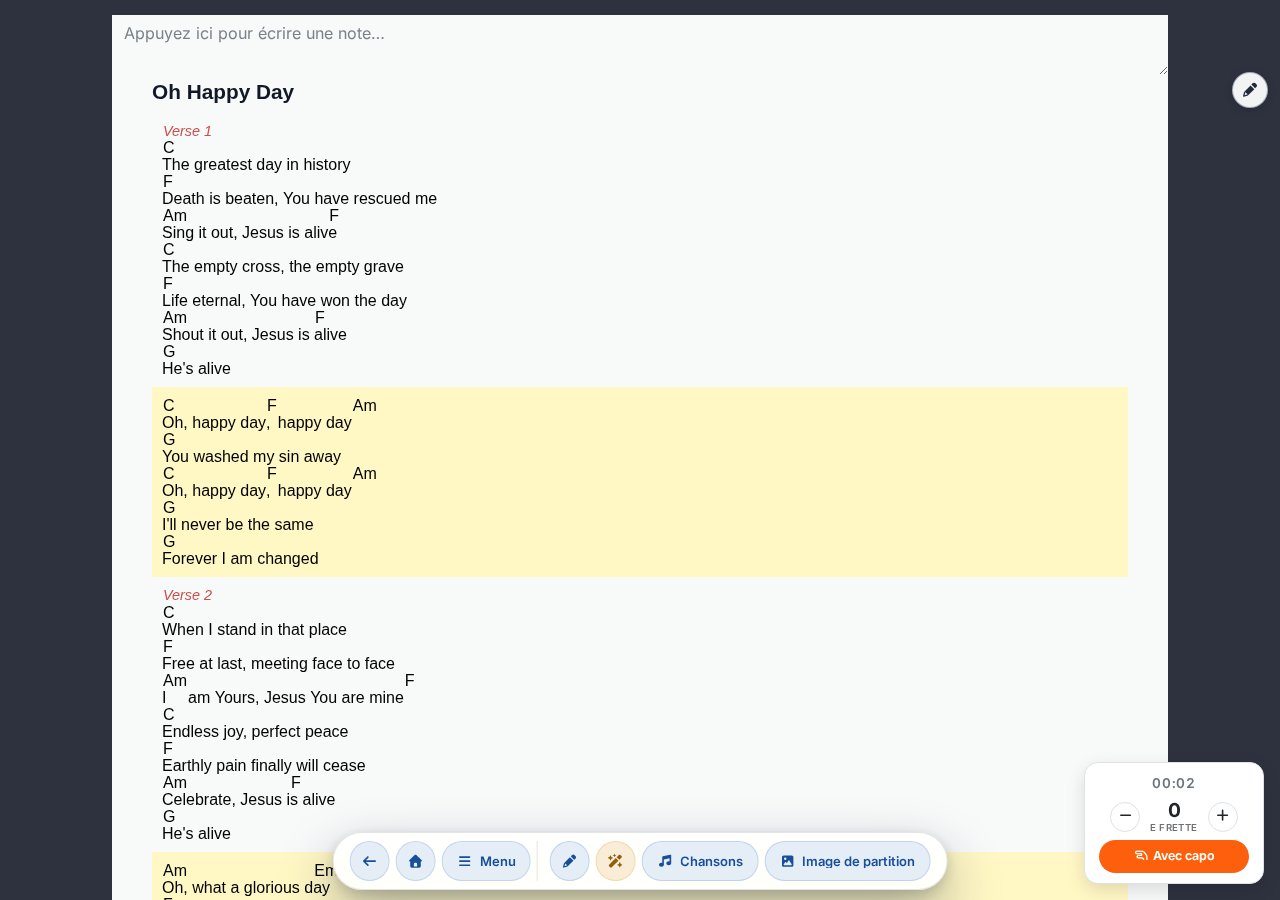Click the note field 'Appuyez ici pour écrire une note'
Viewport: 1280px width, 900px height.
tap(639, 45)
